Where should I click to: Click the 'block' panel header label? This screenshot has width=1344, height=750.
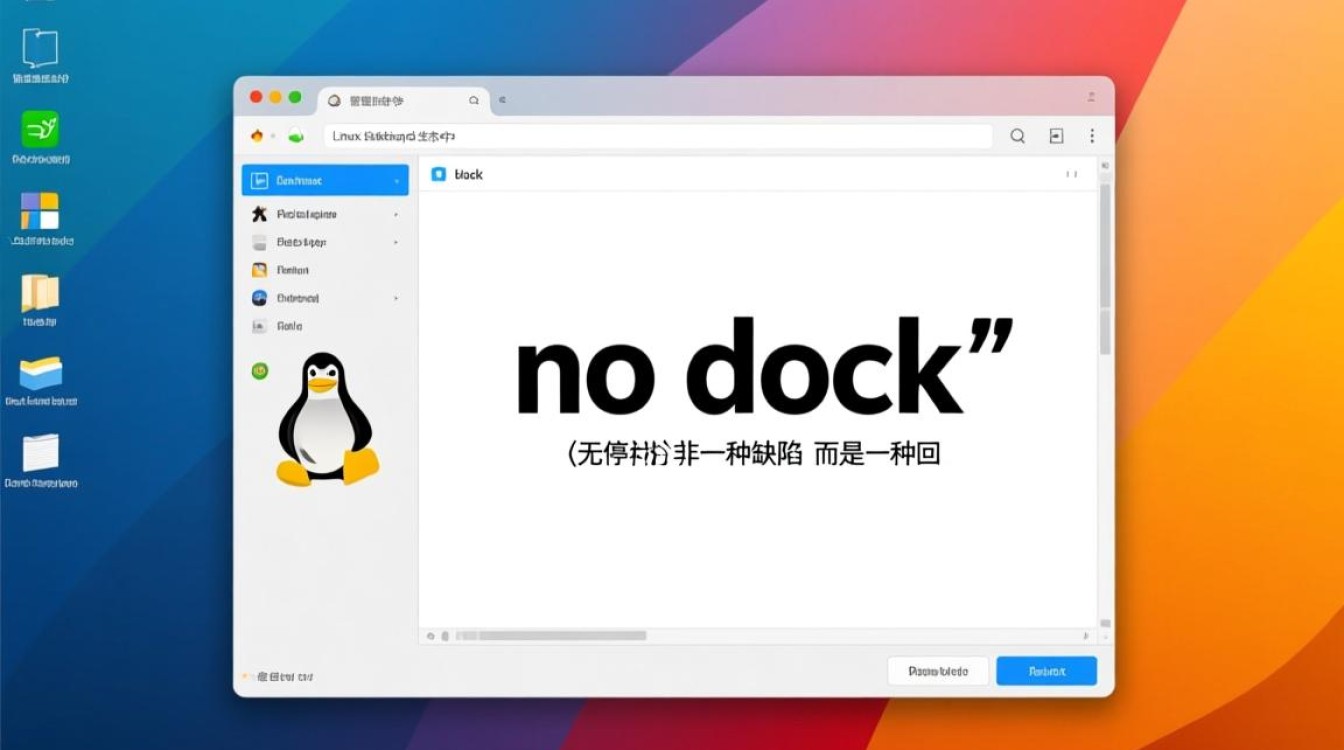point(470,174)
